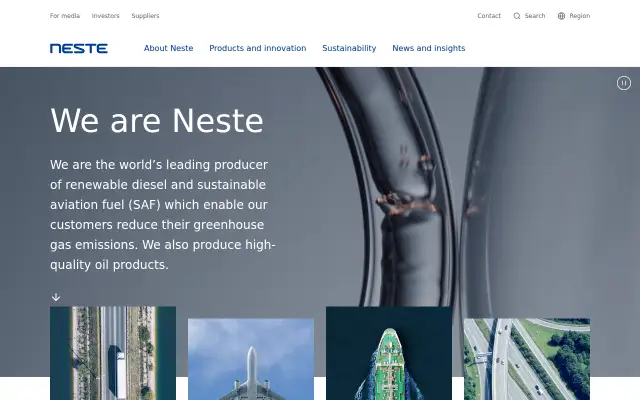Click the down arrow below hero text
This screenshot has height=400, width=640.
[x=56, y=297]
